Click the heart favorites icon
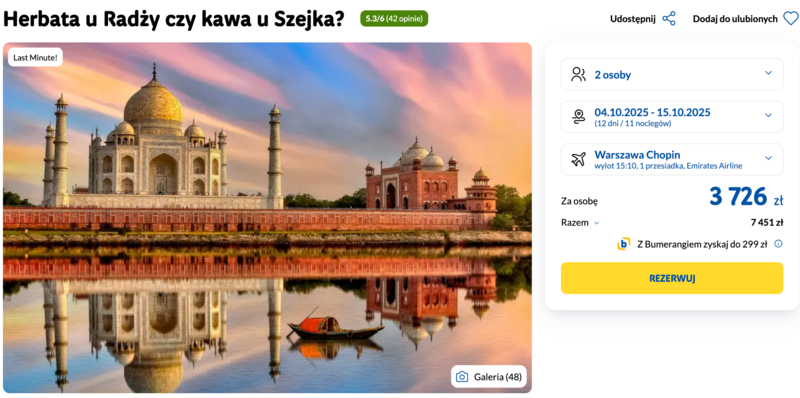The height and width of the screenshot is (398, 800). [790, 19]
